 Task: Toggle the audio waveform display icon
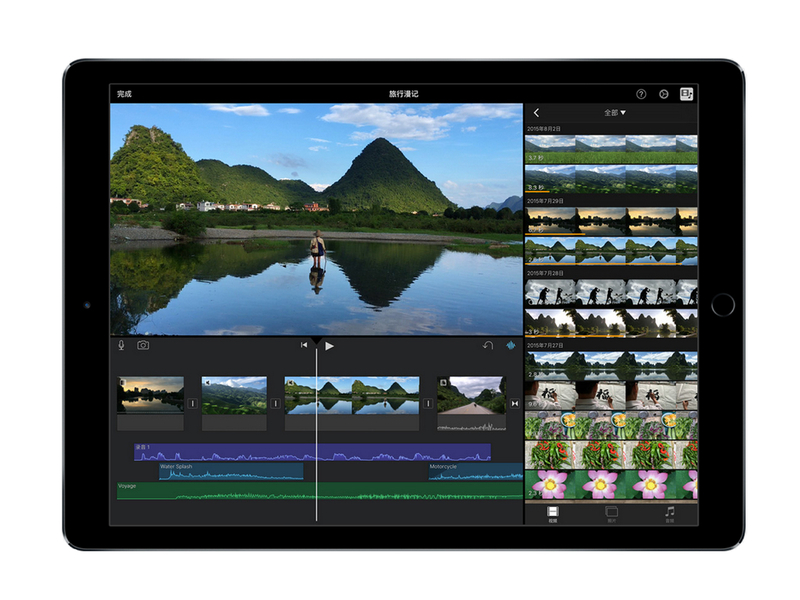(511, 345)
